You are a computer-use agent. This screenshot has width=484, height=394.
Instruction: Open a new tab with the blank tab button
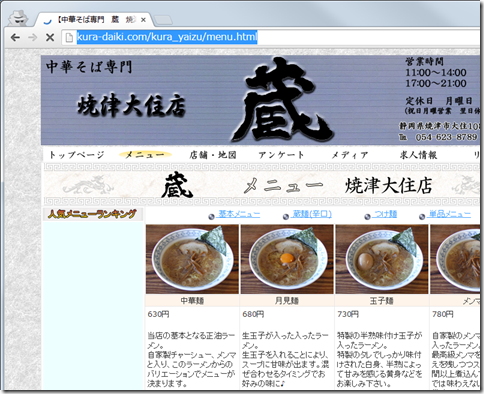click(163, 20)
